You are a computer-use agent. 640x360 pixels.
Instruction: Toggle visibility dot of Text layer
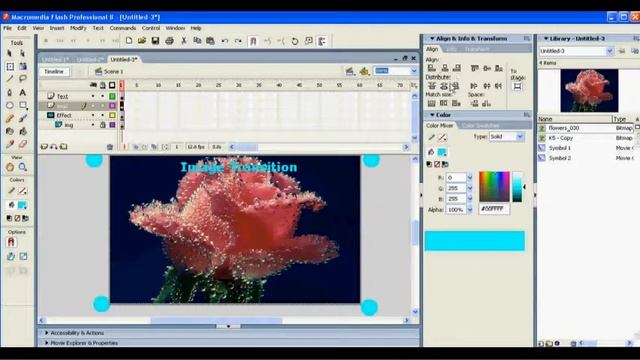93,96
